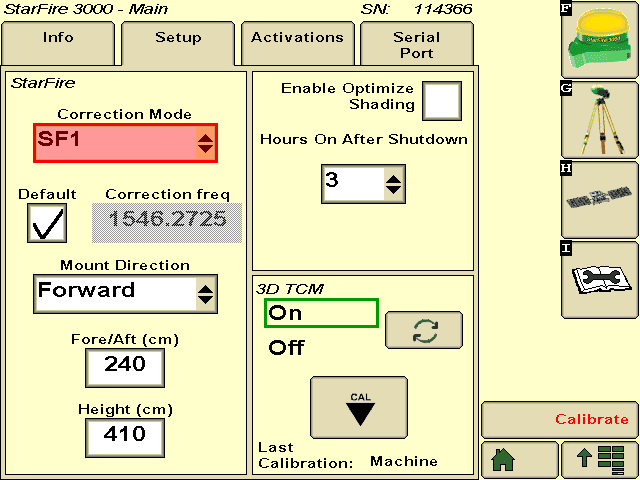Edit the Height 410 value field
The image size is (640, 480).
click(125, 438)
